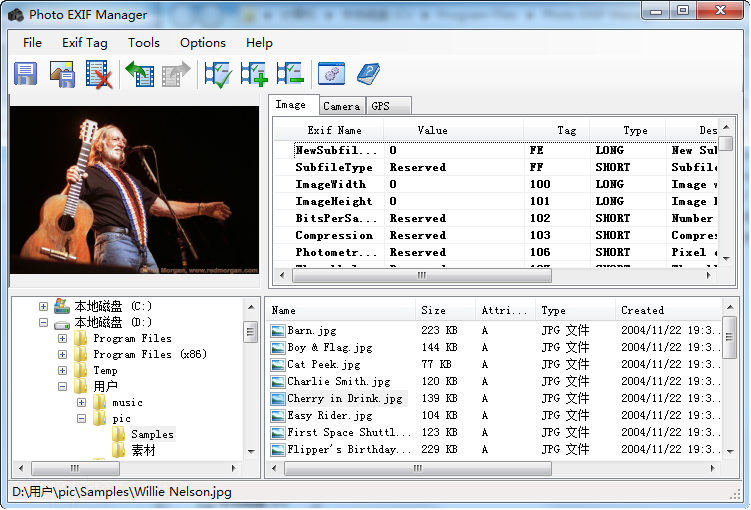Click the Save floppy disk toolbar icon
Image resolution: width=751 pixels, height=510 pixels.
26,74
